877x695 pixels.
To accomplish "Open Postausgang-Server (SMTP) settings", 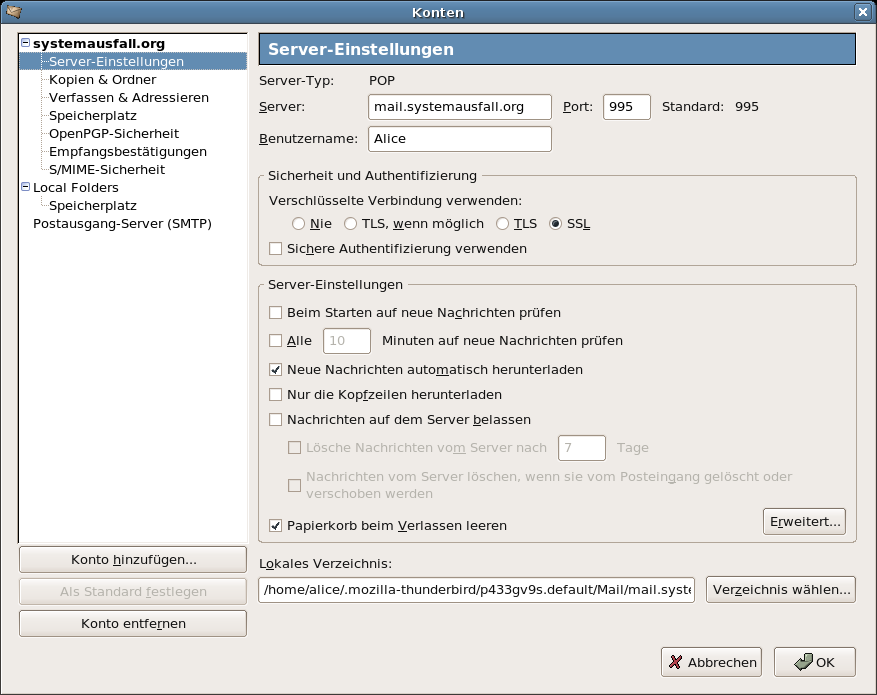I will click(122, 224).
